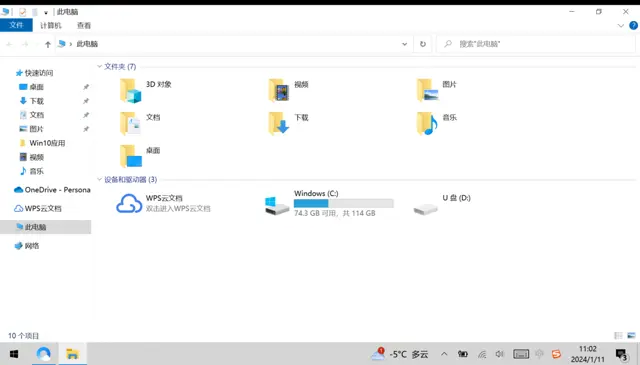The image size is (640, 365).
Task: Select the 下载 folder icon in main pane
Action: coord(279,124)
